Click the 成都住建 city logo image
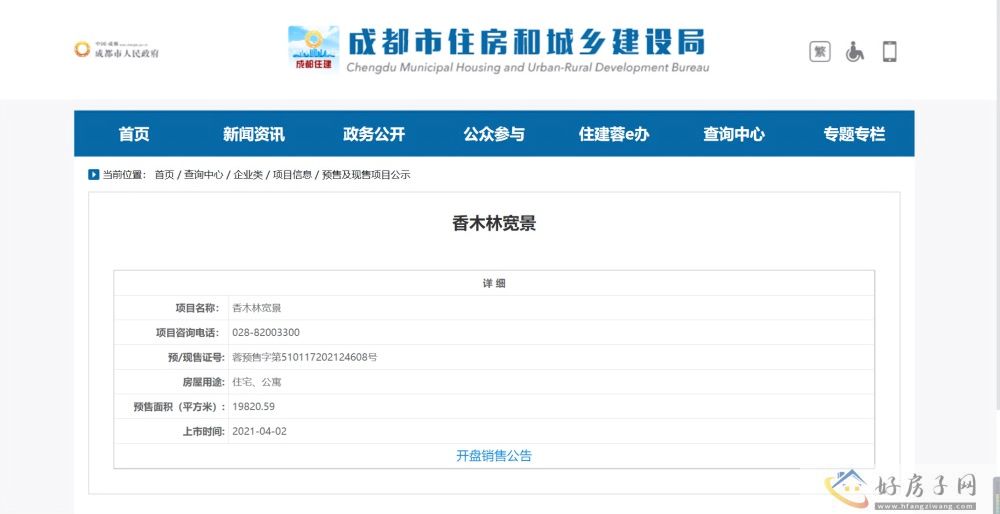The width and height of the screenshot is (1000, 514). 313,49
